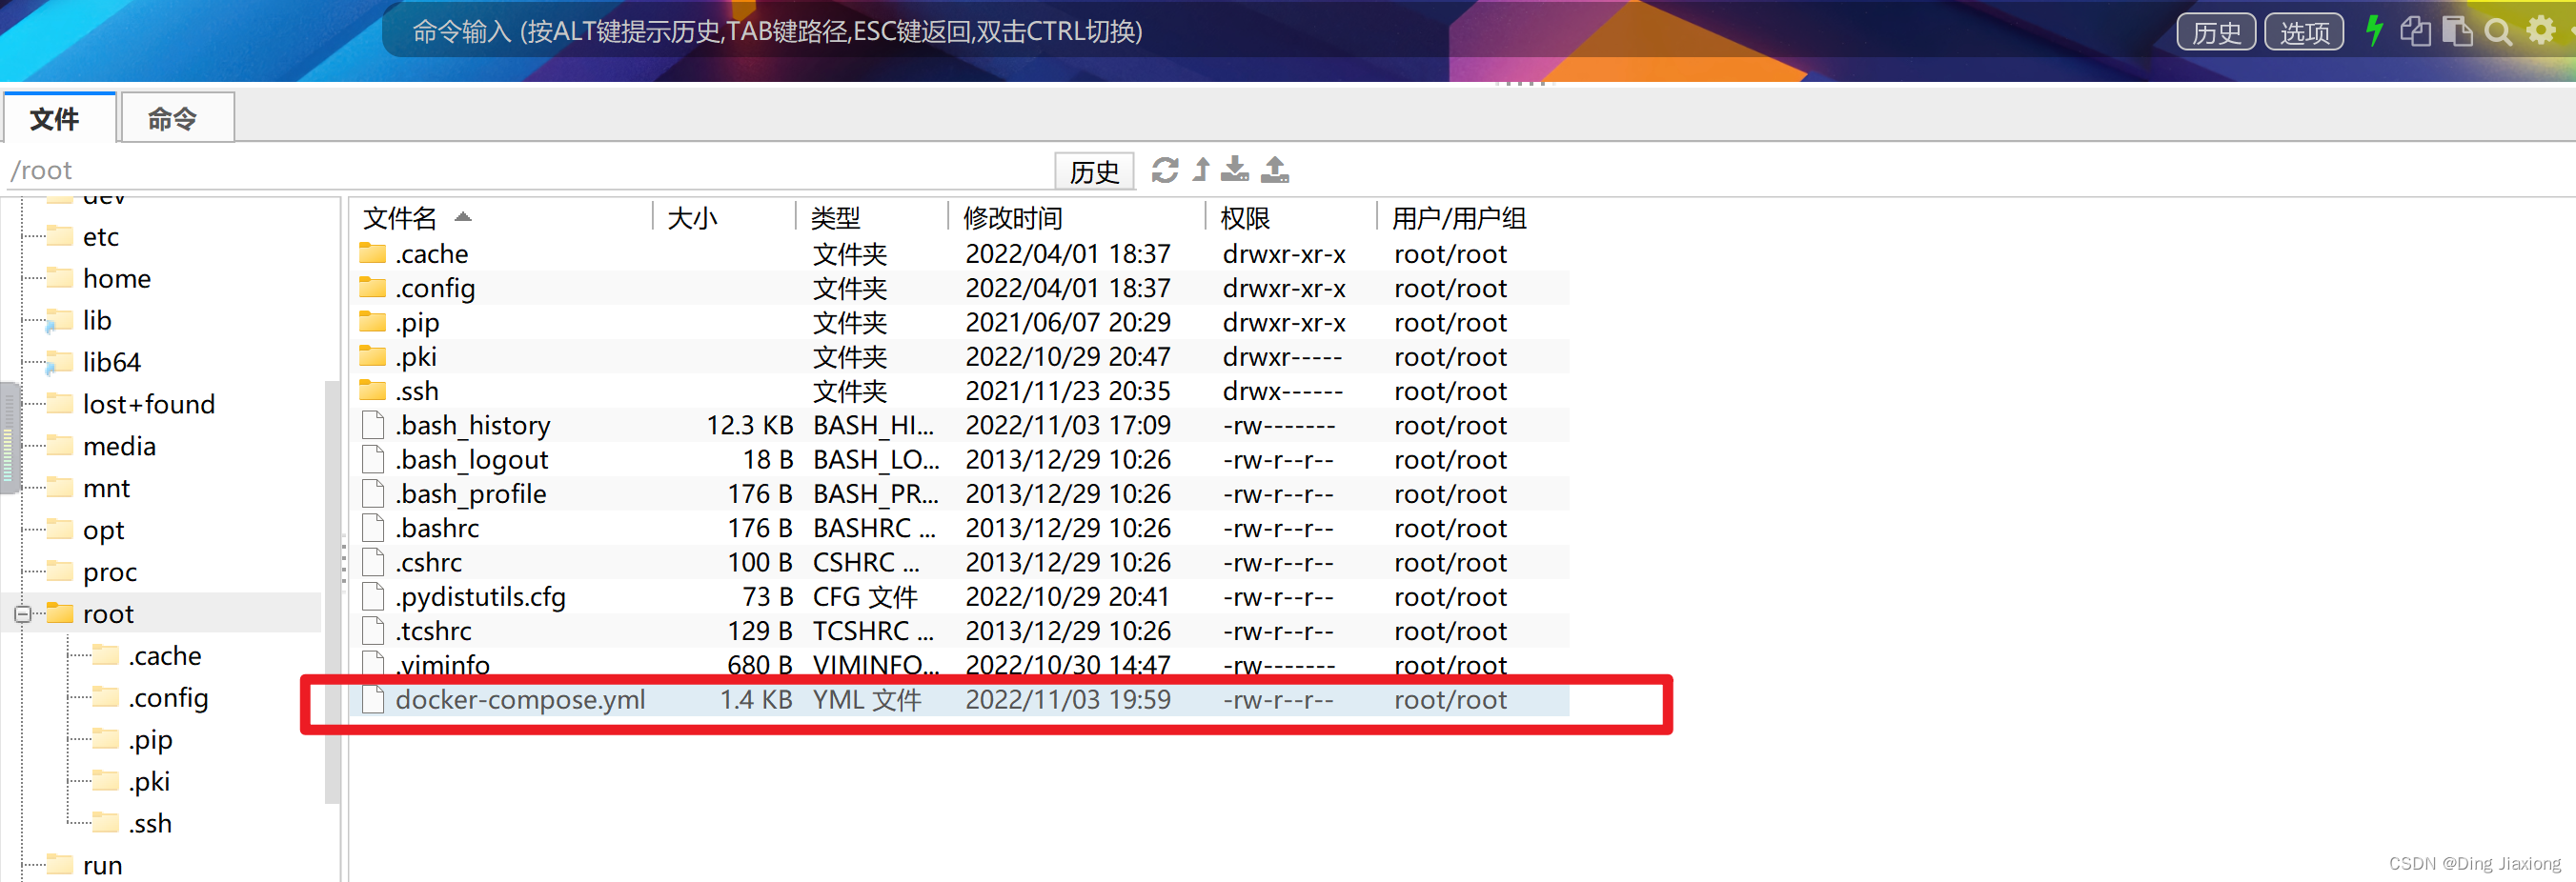
Task: Select home folder in tree
Action: (116, 279)
